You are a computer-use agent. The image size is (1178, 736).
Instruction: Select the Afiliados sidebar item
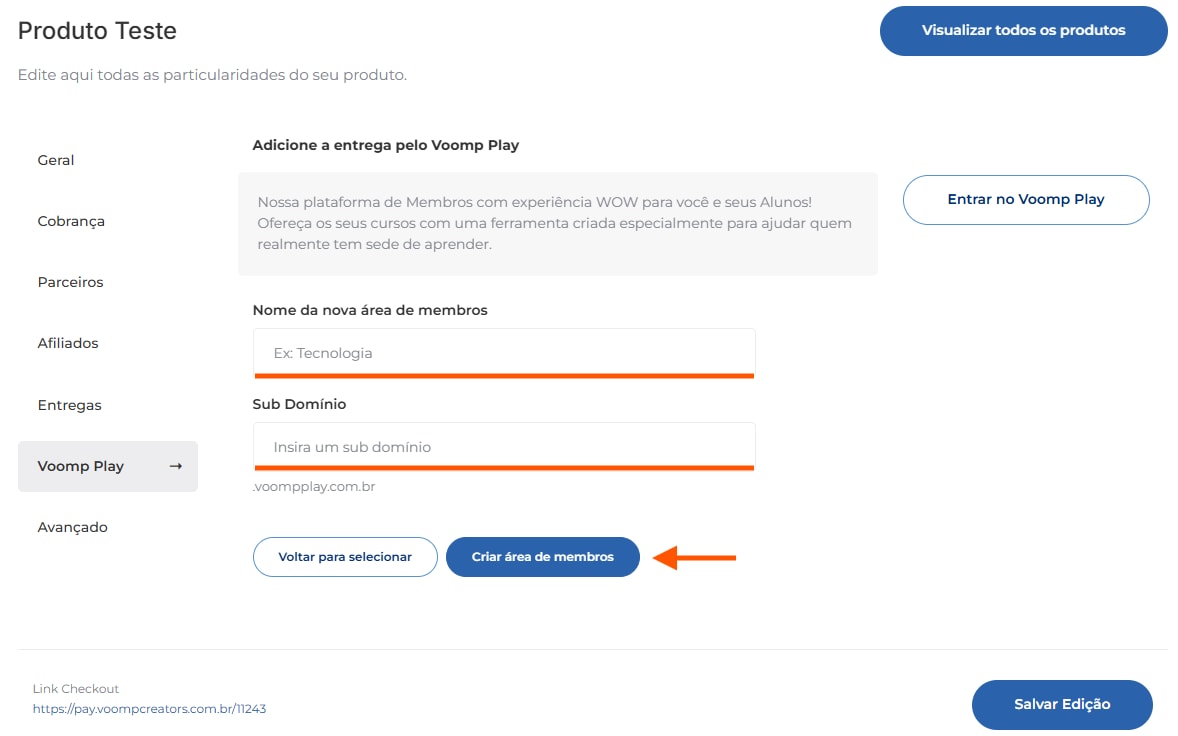(x=68, y=343)
